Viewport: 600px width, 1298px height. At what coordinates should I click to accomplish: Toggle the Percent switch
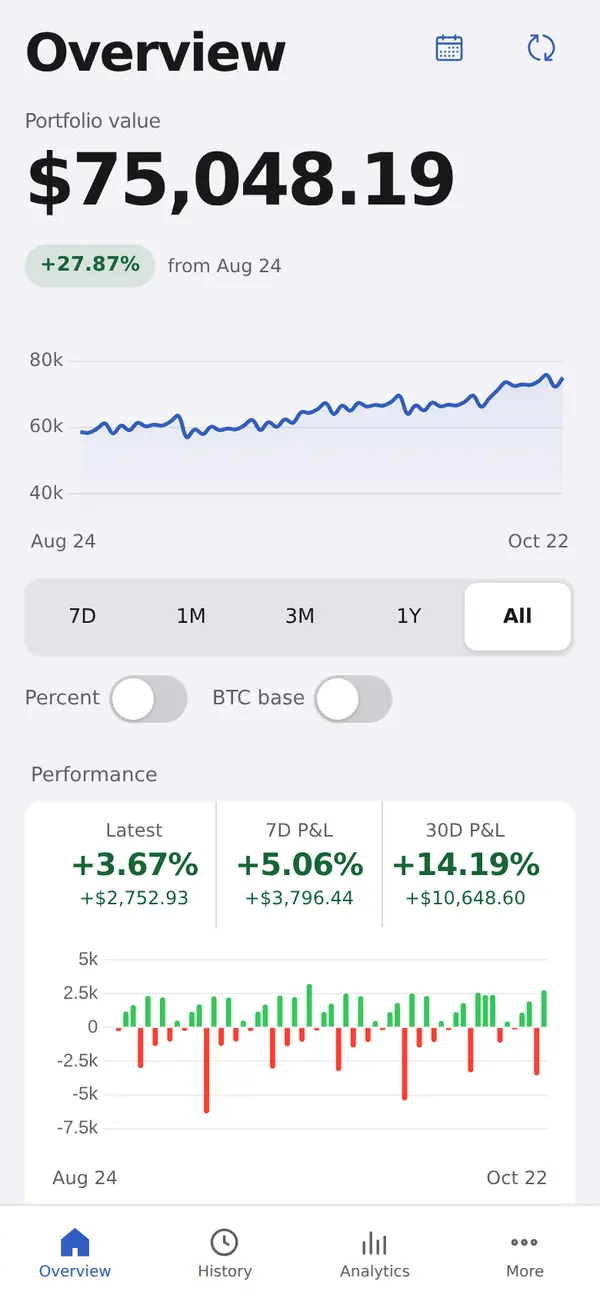click(148, 699)
